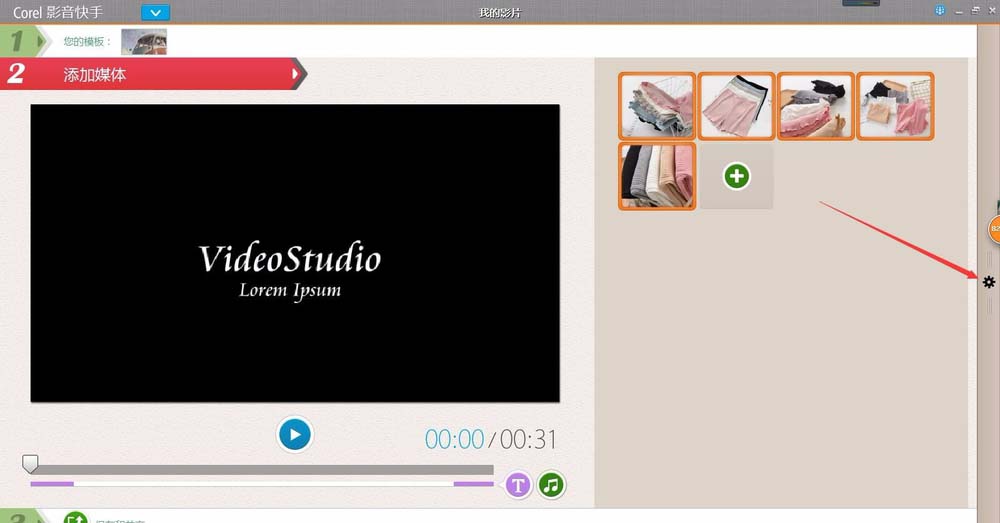
Task: Open the music options icon
Action: tap(552, 485)
